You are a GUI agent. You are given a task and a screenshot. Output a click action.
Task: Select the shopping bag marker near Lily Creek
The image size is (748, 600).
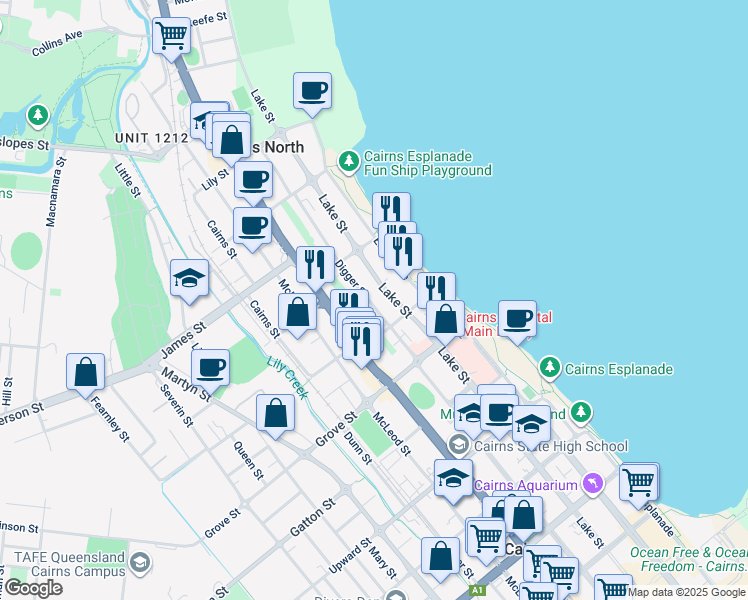pyautogui.click(x=275, y=414)
